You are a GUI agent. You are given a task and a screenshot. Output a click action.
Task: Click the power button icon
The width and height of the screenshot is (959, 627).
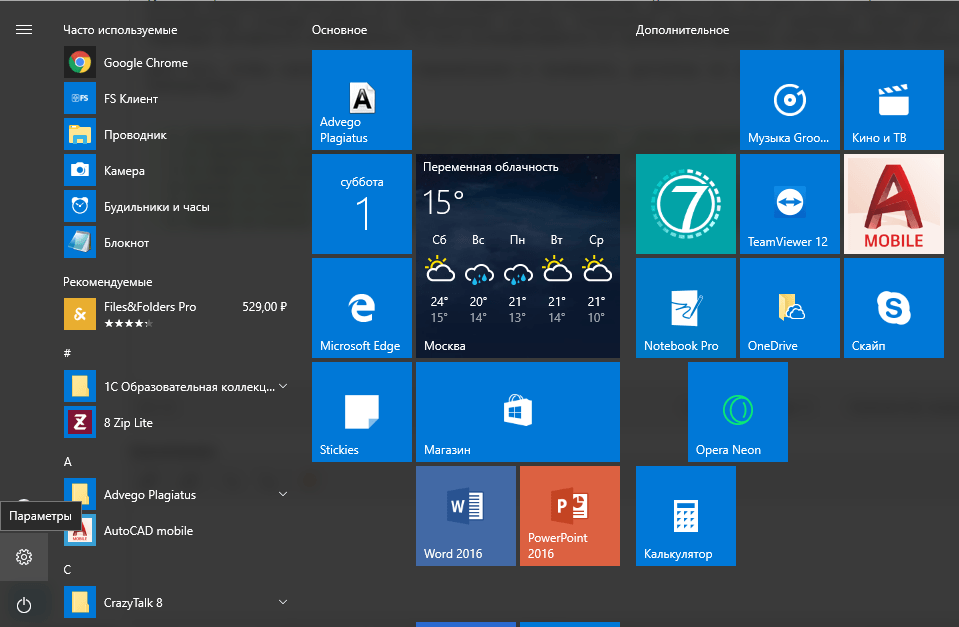point(24,605)
